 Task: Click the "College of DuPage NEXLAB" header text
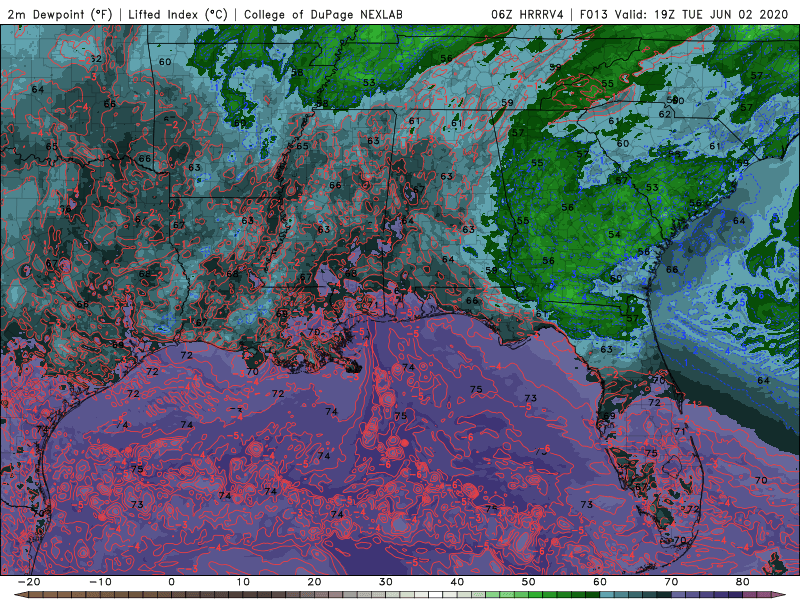pyautogui.click(x=323, y=14)
